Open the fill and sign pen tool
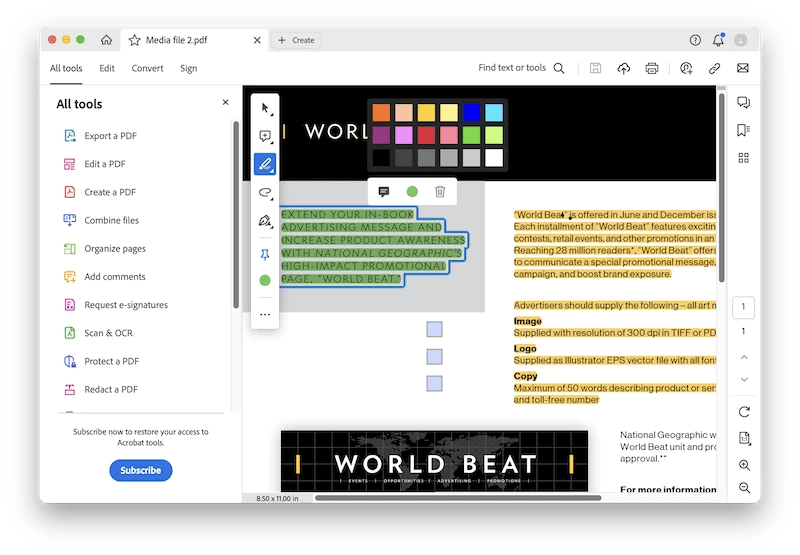 coord(265,221)
